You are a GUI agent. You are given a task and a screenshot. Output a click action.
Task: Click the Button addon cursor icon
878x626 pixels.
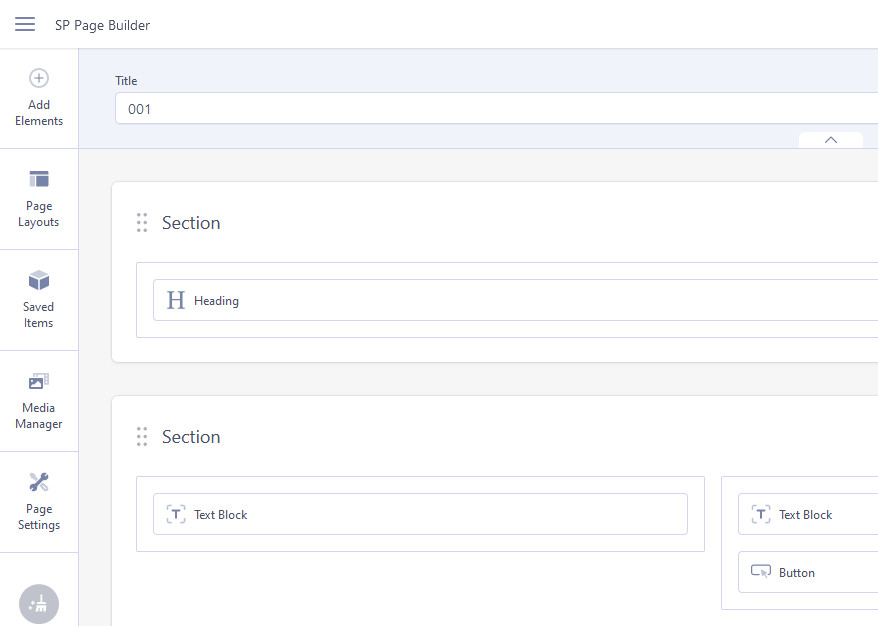pos(761,572)
